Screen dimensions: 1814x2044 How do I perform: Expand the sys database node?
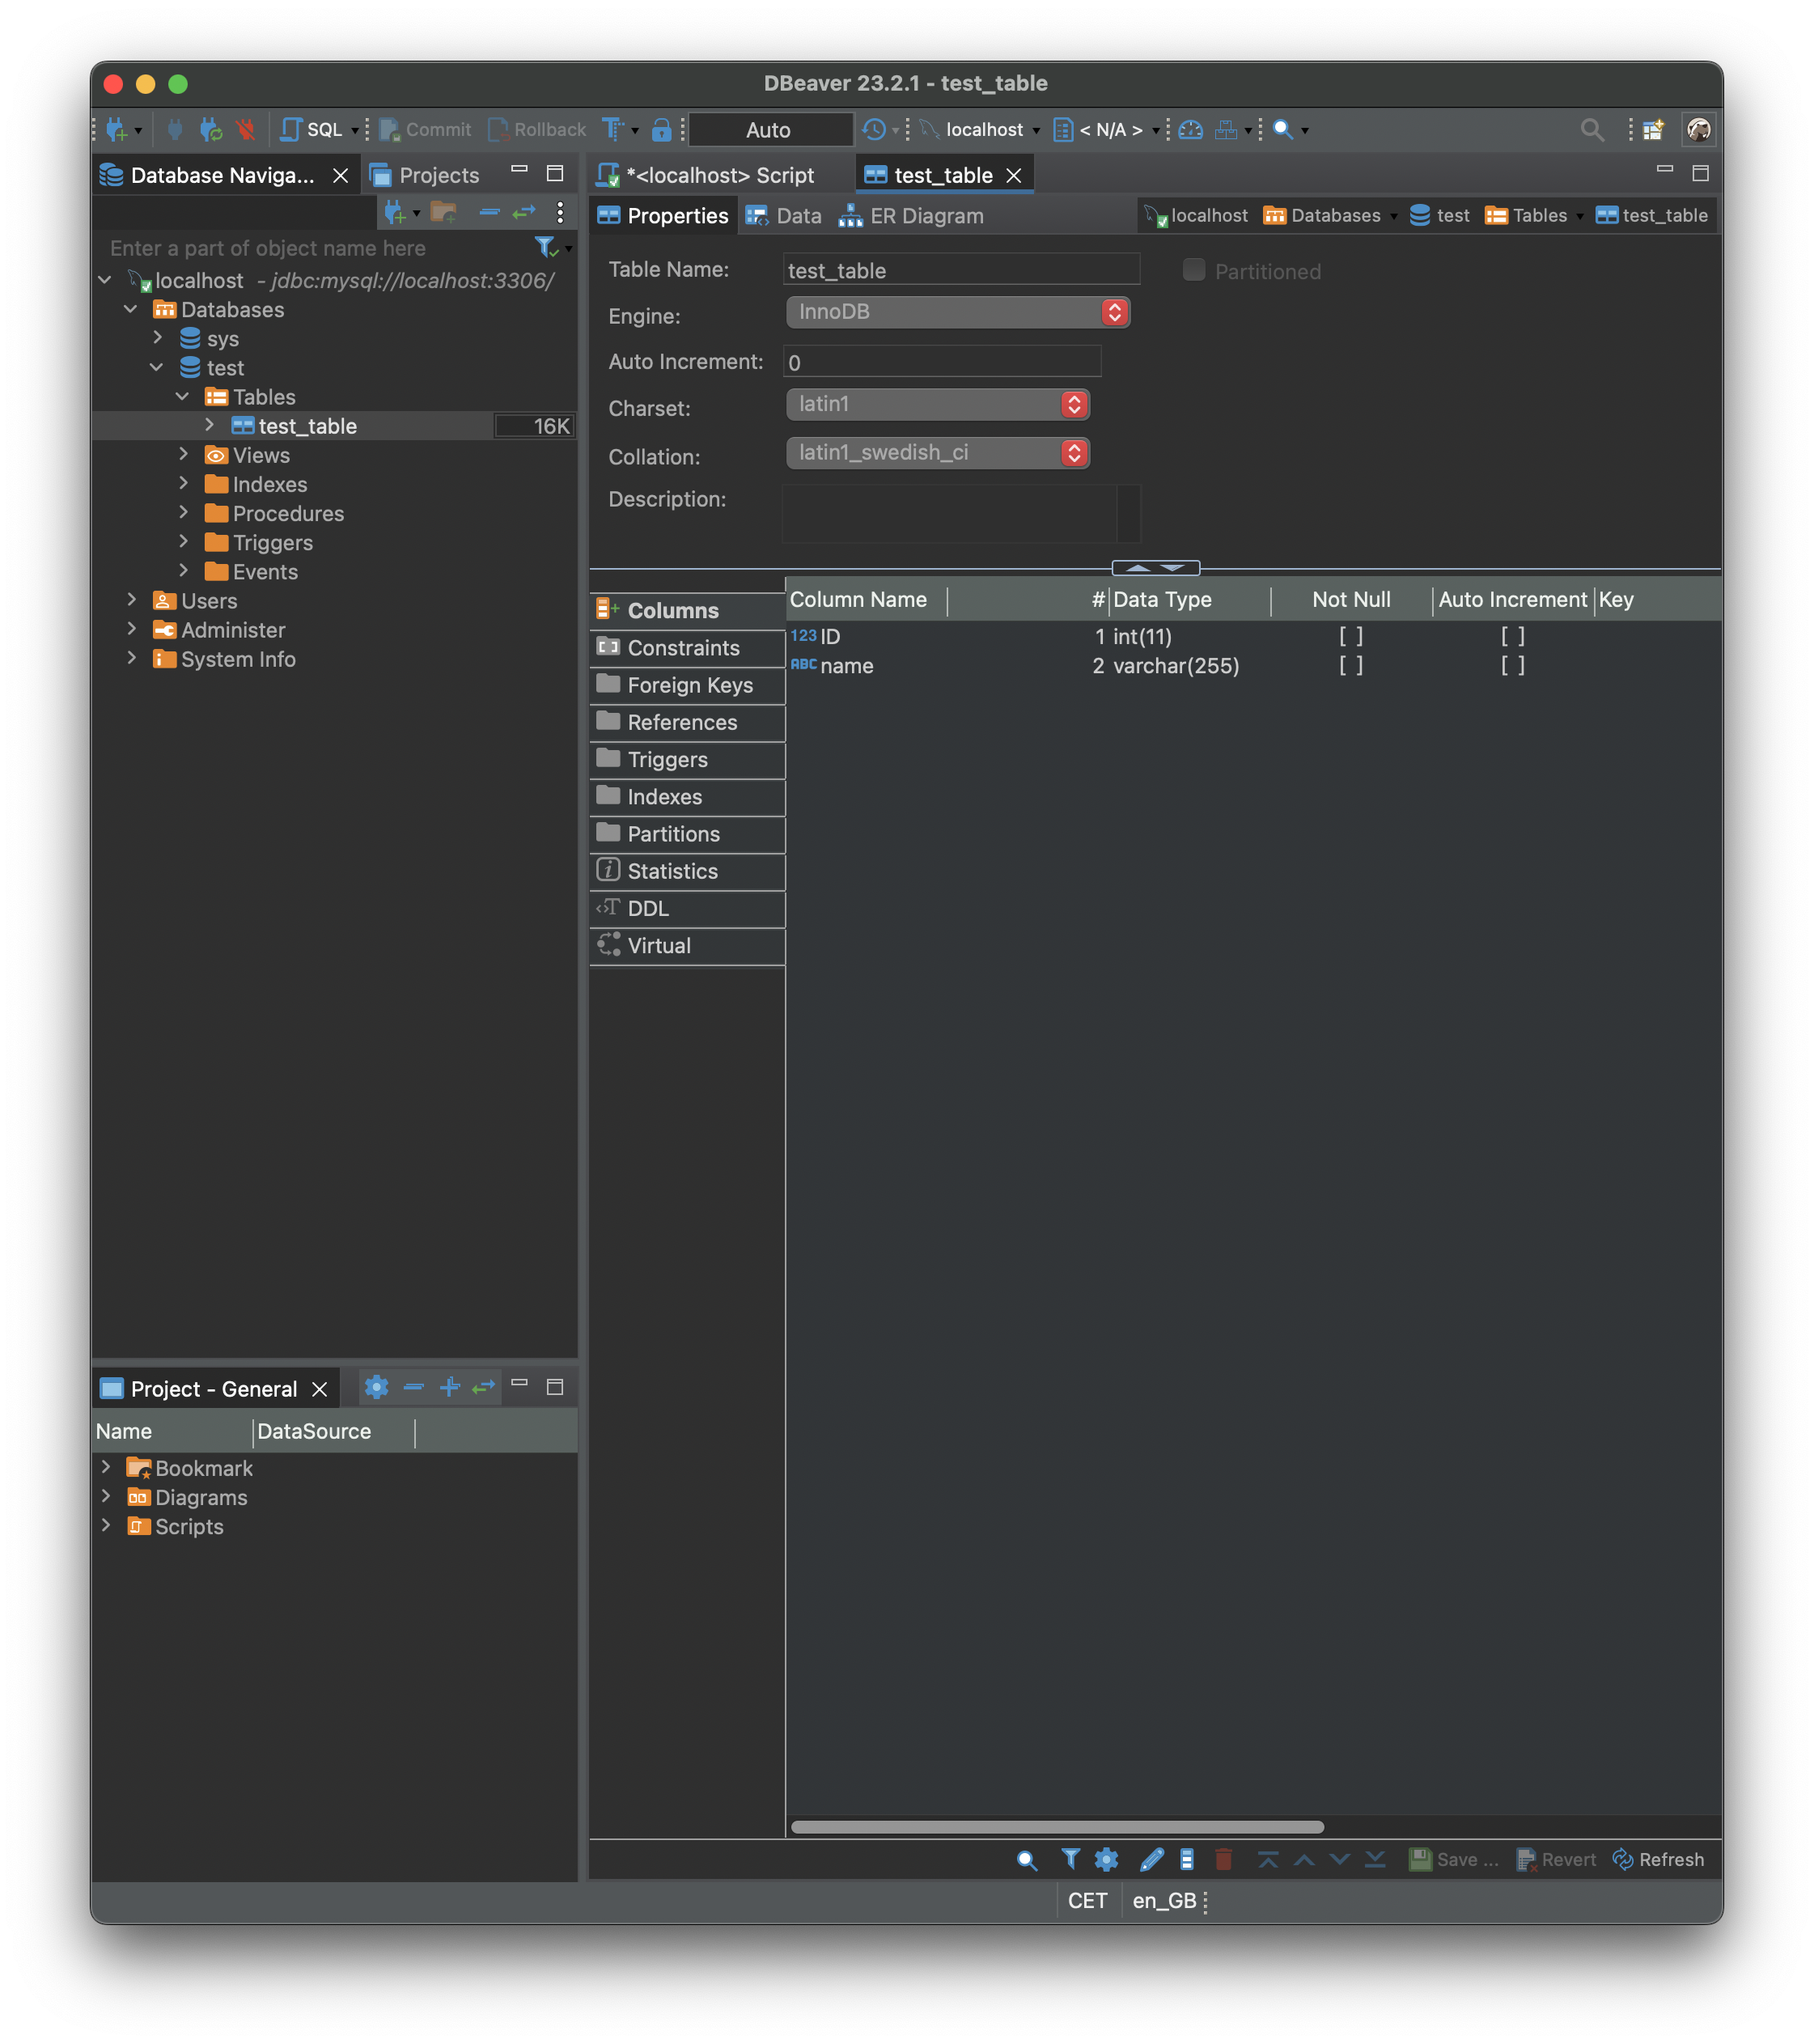(x=157, y=338)
